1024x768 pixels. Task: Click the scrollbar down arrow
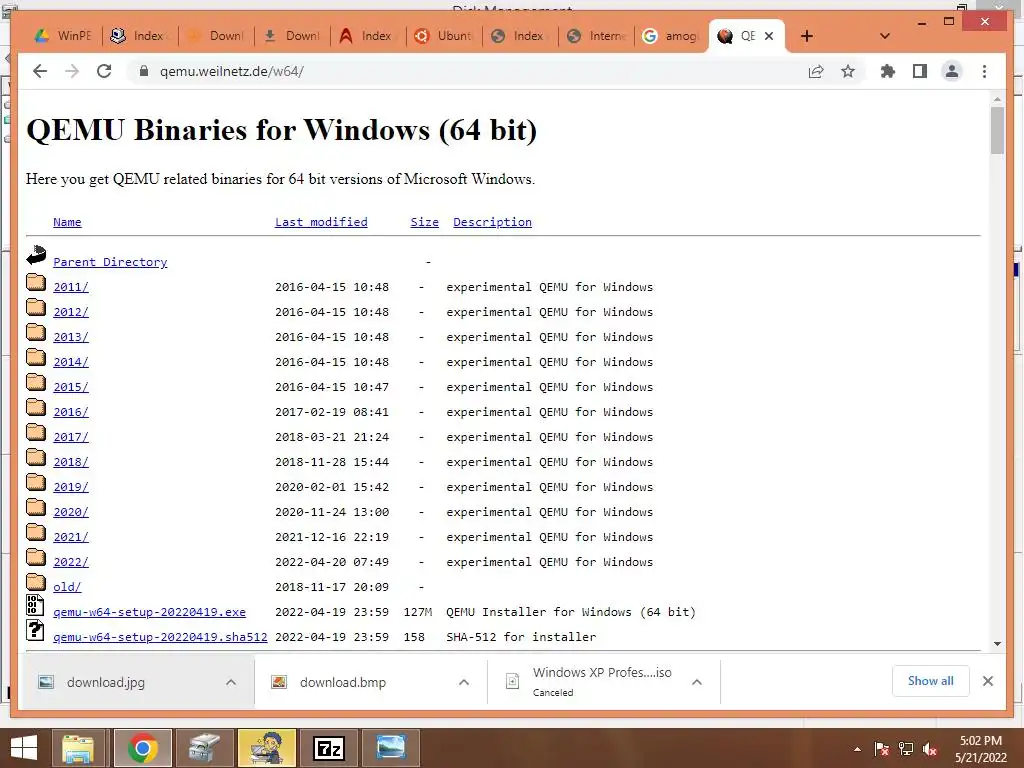point(997,644)
